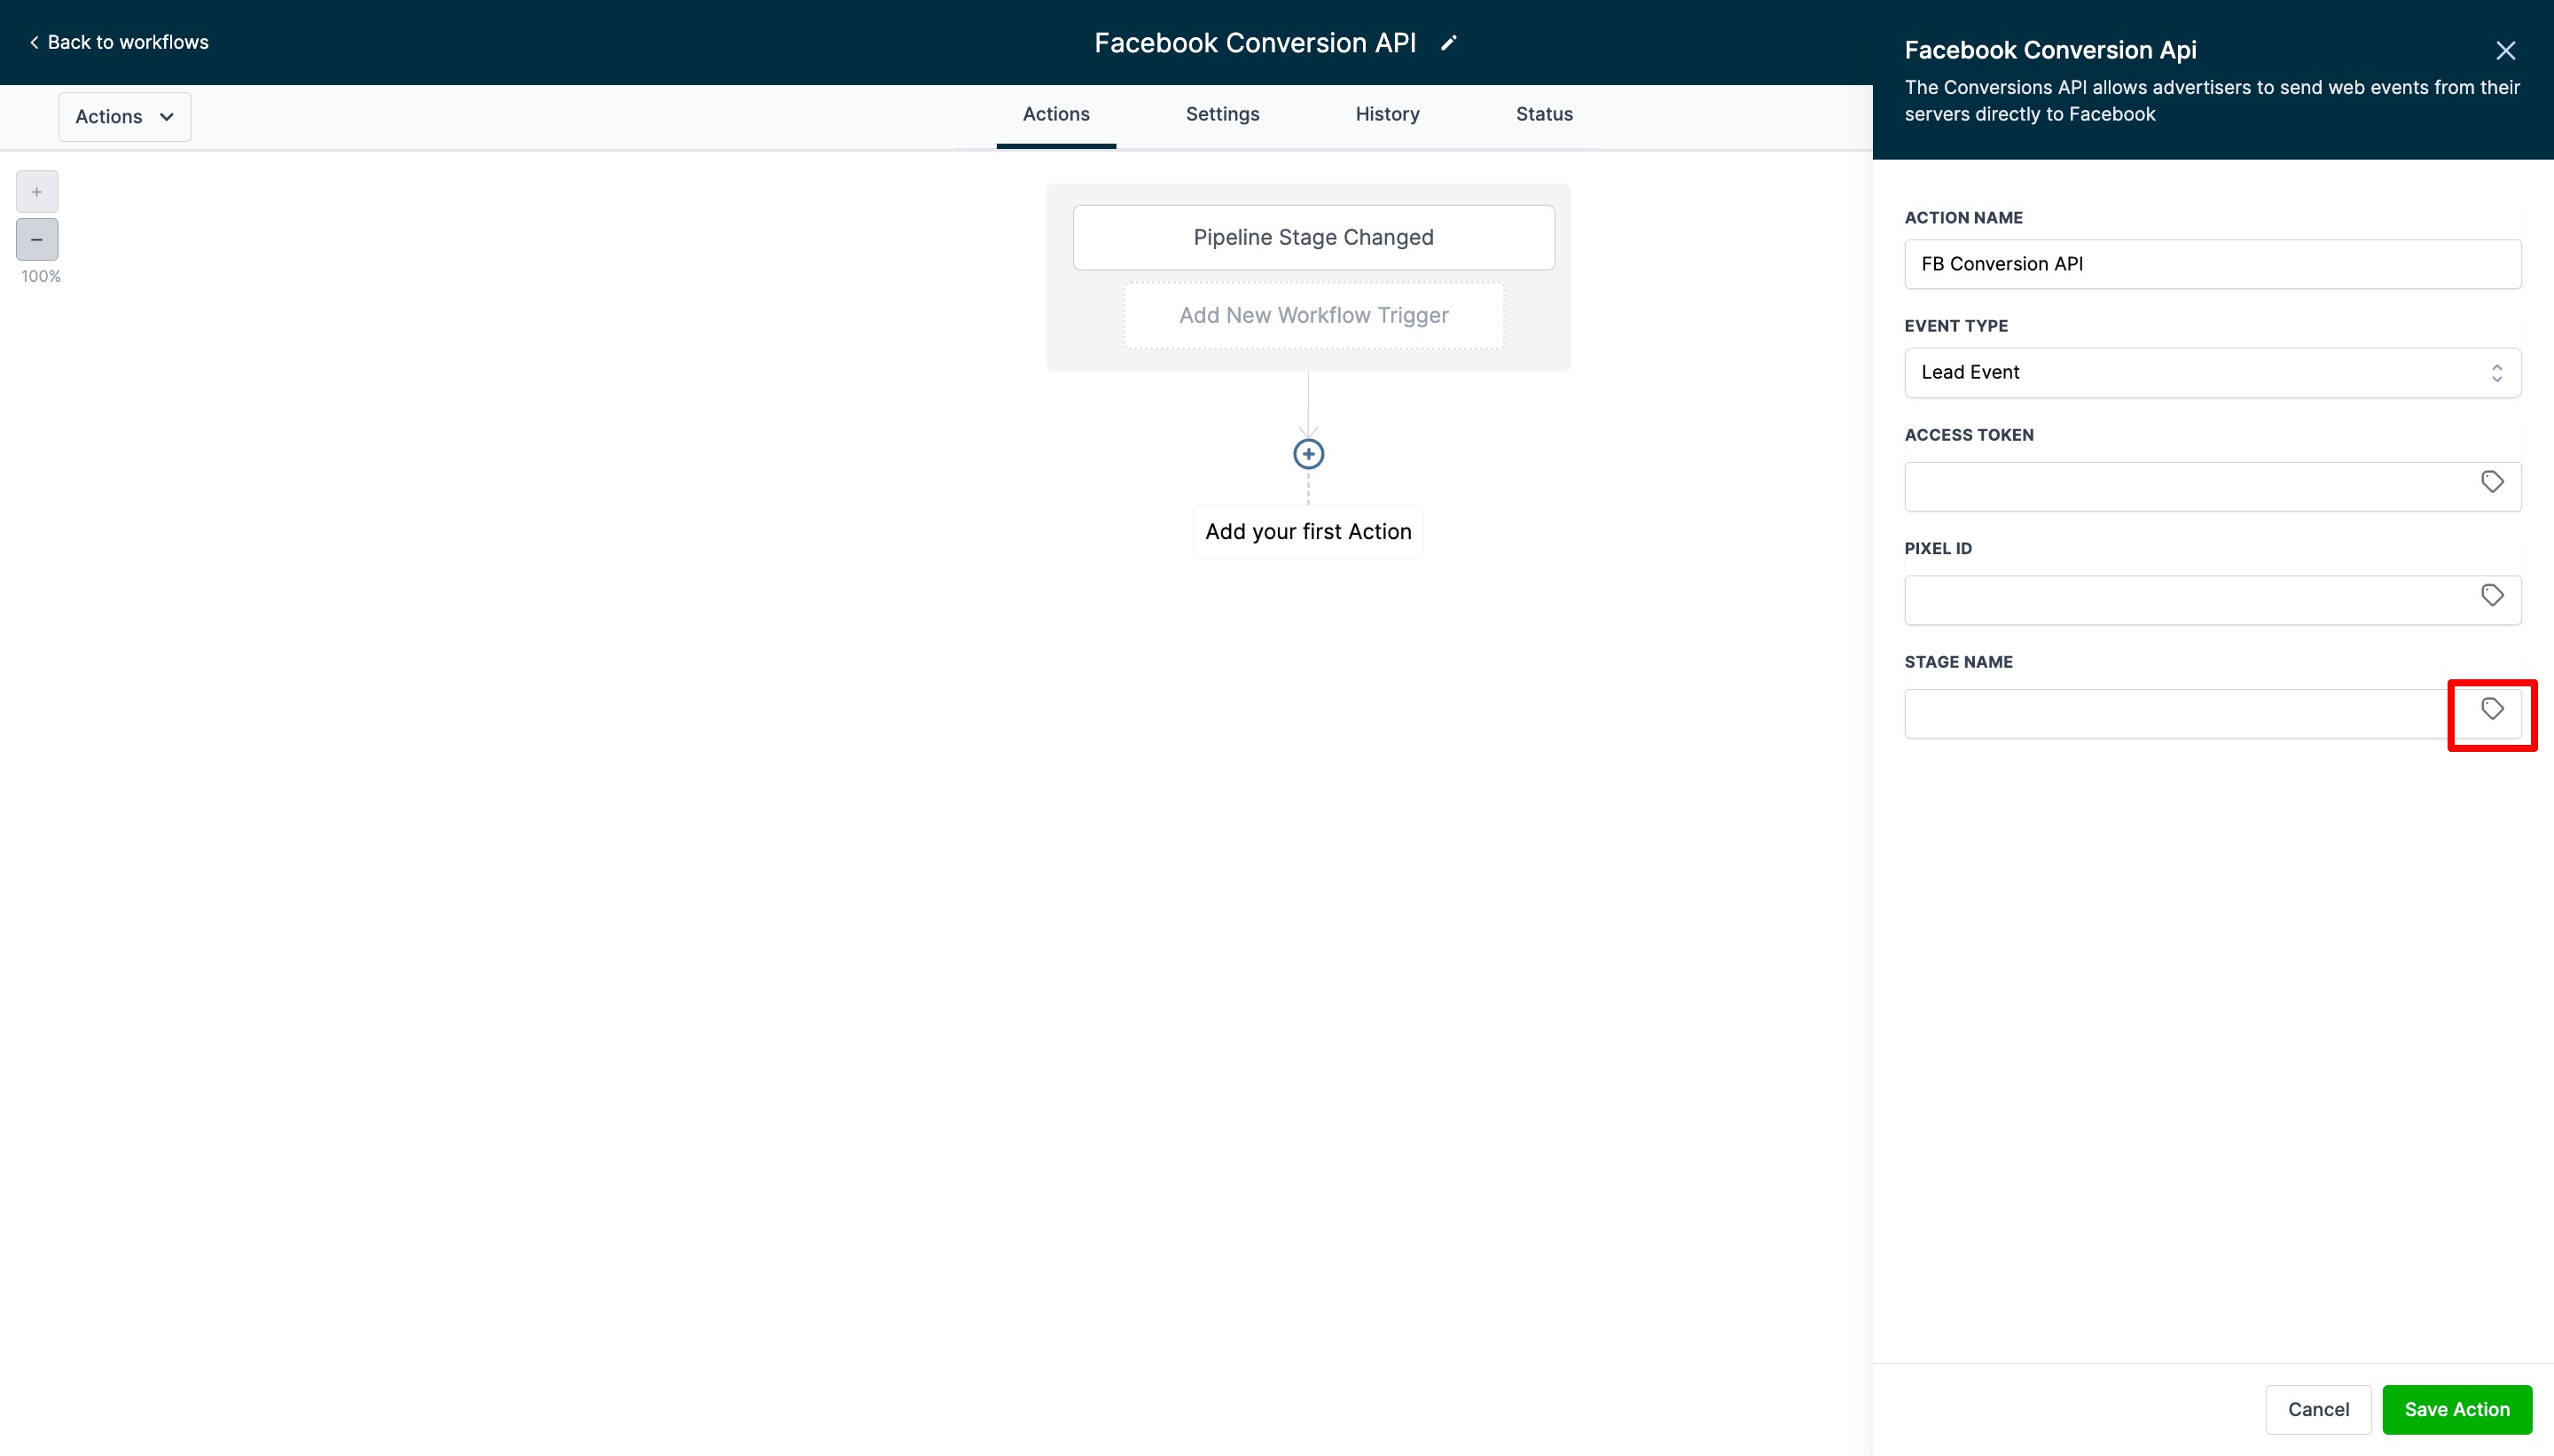Zoom in the canvas with plus button
The image size is (2554, 1456).
click(x=37, y=192)
